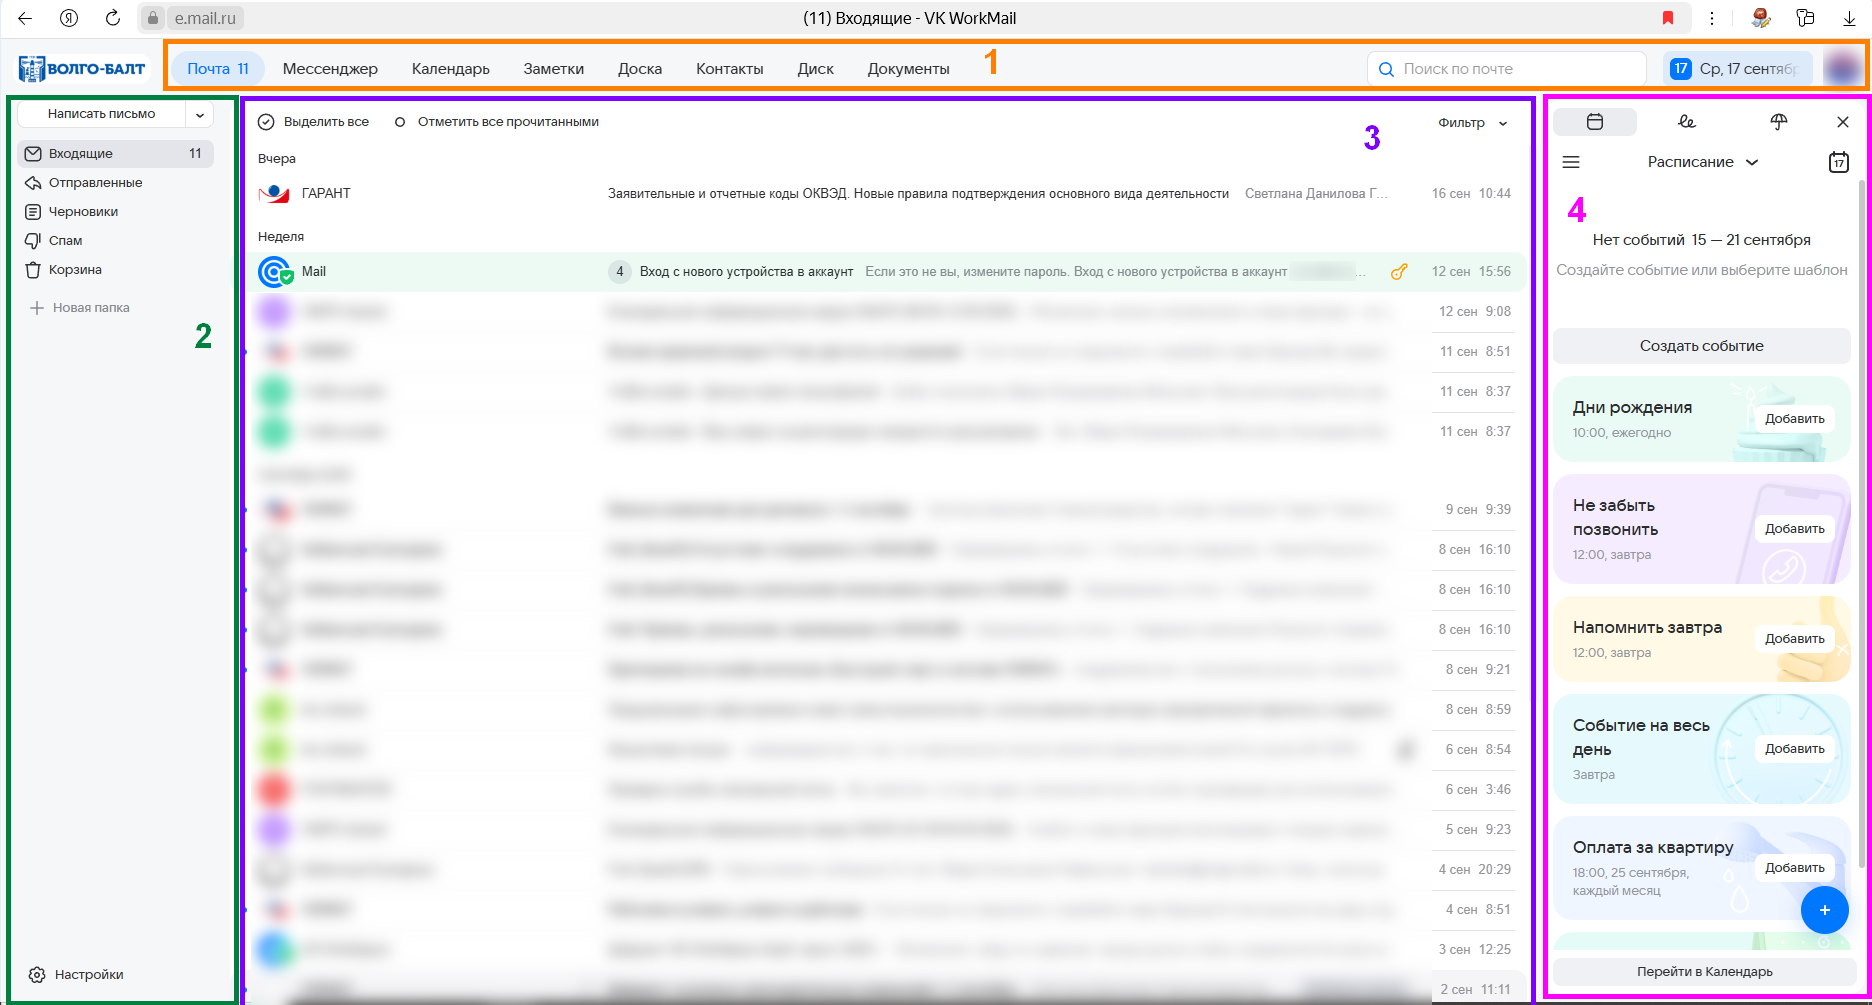The image size is (1872, 1005).
Task: Expand arrow next to Написать письмо
Action: click(200, 115)
